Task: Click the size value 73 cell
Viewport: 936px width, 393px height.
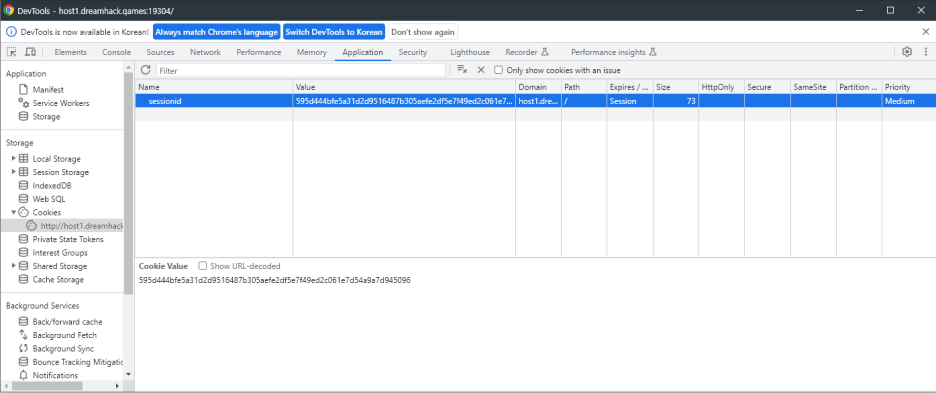Action: tap(676, 101)
